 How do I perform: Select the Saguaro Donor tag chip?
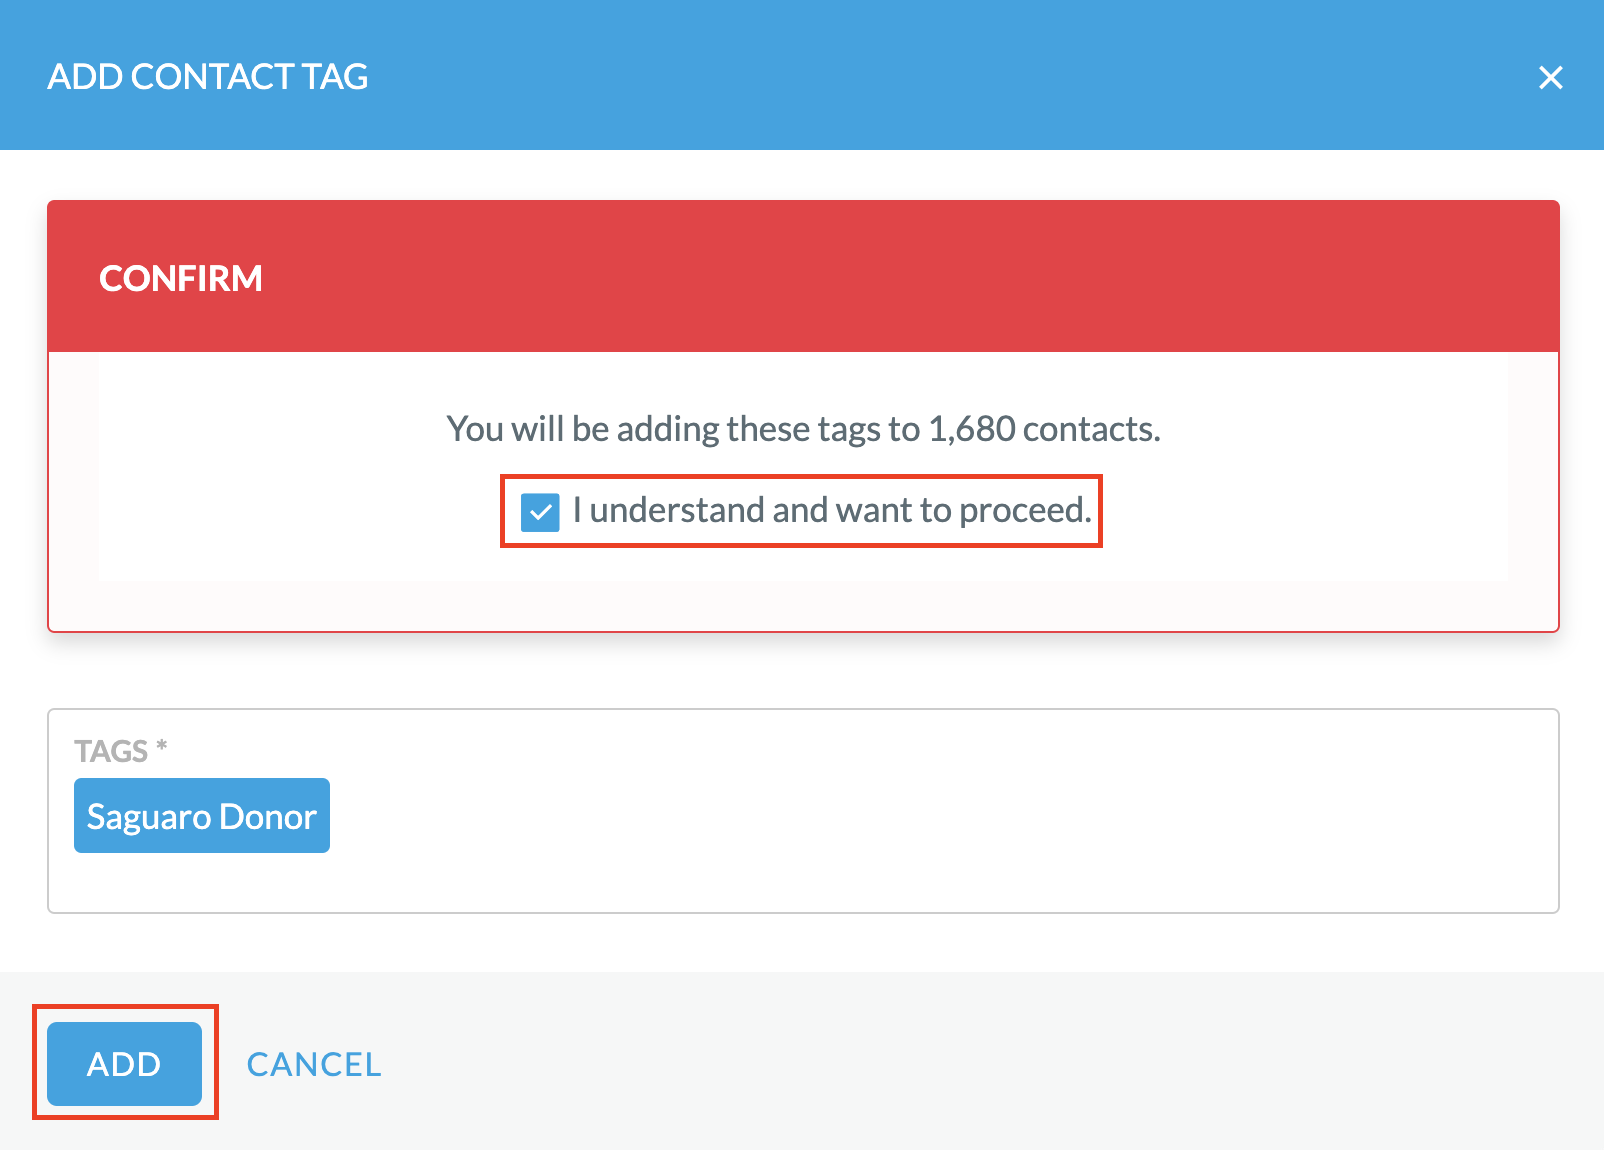(x=202, y=816)
